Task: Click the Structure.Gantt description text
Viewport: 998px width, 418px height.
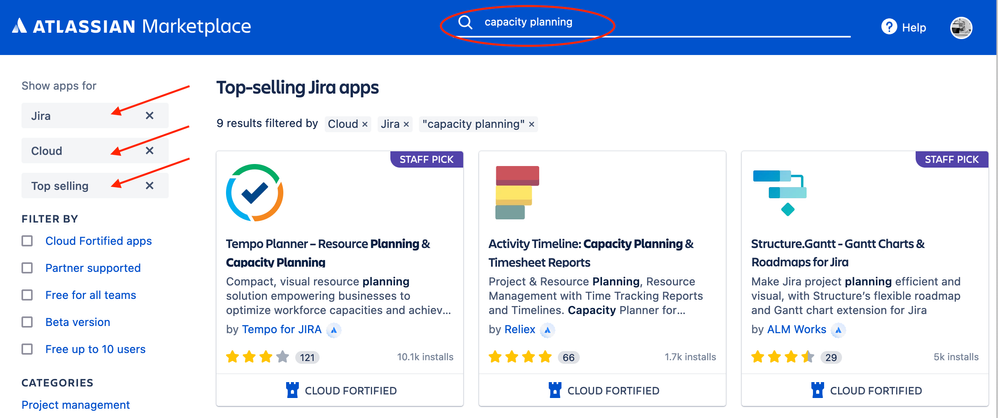Action: (x=856, y=296)
